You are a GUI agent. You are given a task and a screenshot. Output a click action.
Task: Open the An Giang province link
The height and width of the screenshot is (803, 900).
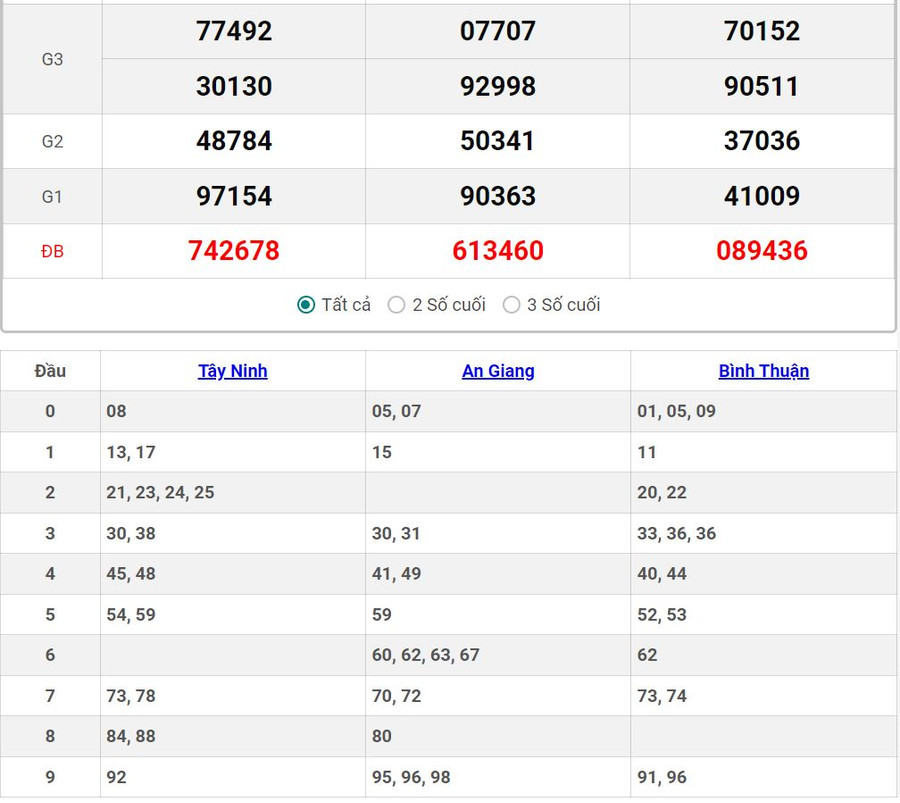[498, 371]
